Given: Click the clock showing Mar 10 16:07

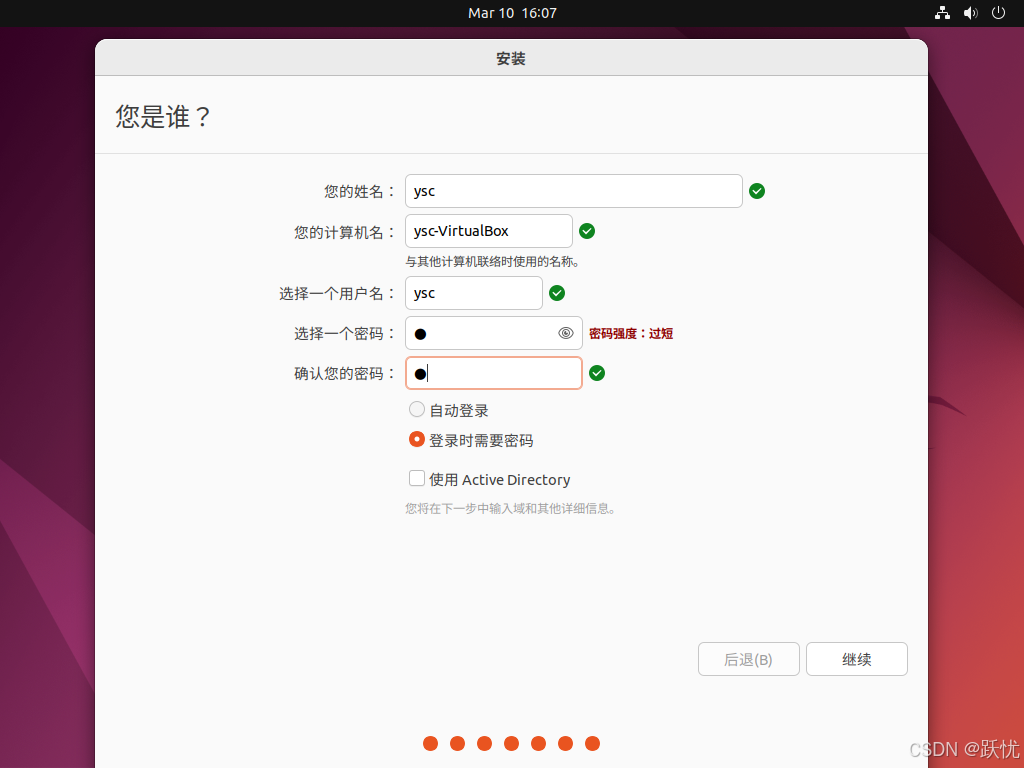Looking at the screenshot, I should [512, 13].
